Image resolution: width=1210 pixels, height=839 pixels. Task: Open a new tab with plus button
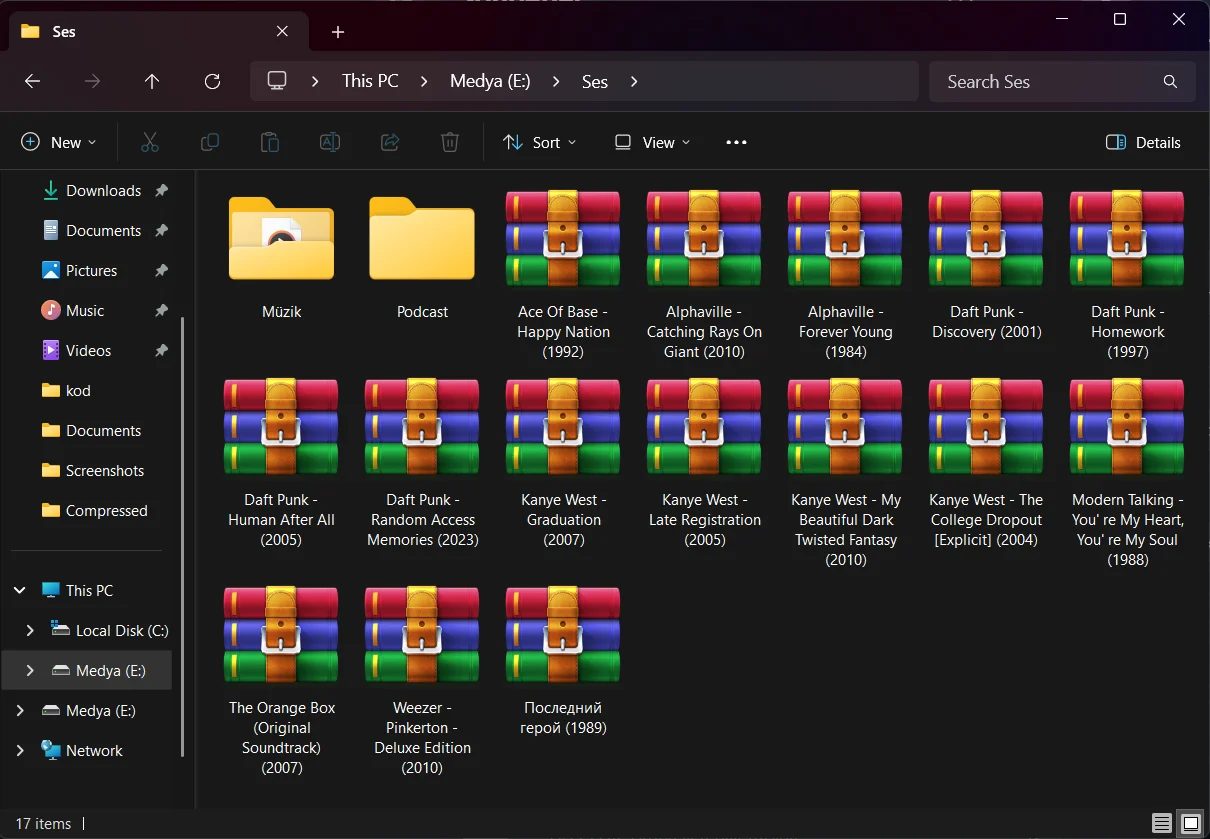click(x=338, y=32)
